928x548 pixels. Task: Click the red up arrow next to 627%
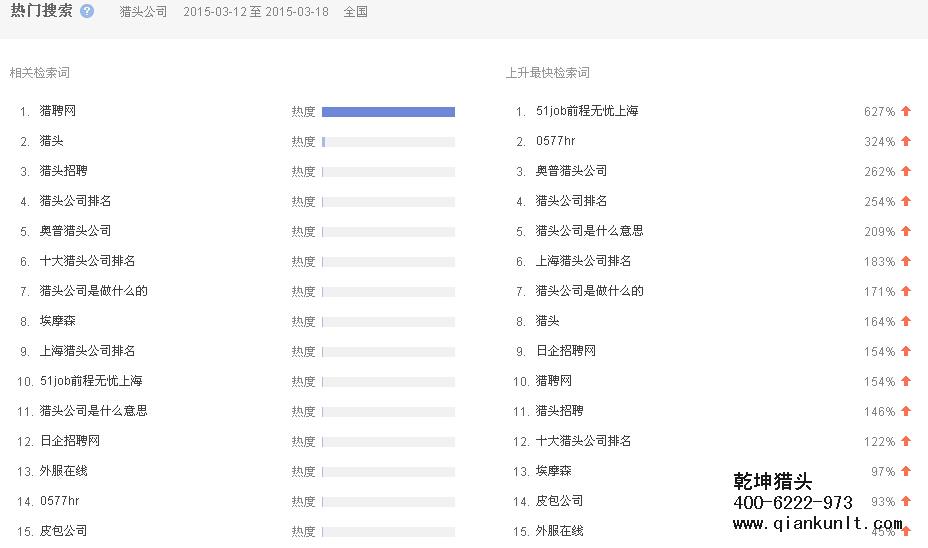[906, 111]
